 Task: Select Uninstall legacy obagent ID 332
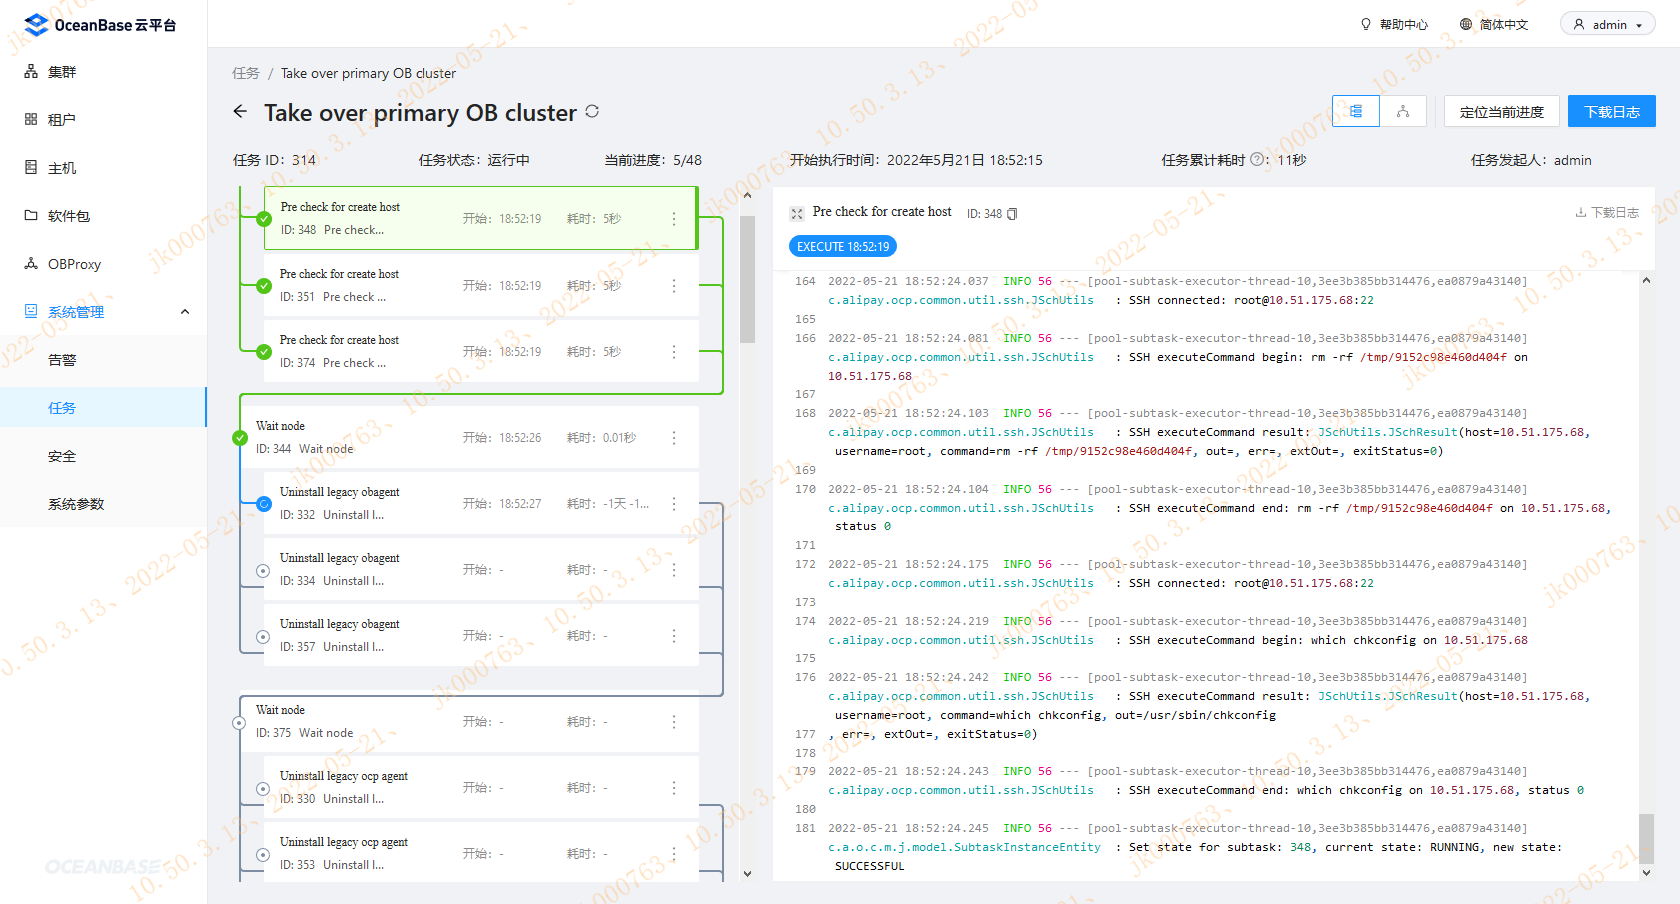480,503
